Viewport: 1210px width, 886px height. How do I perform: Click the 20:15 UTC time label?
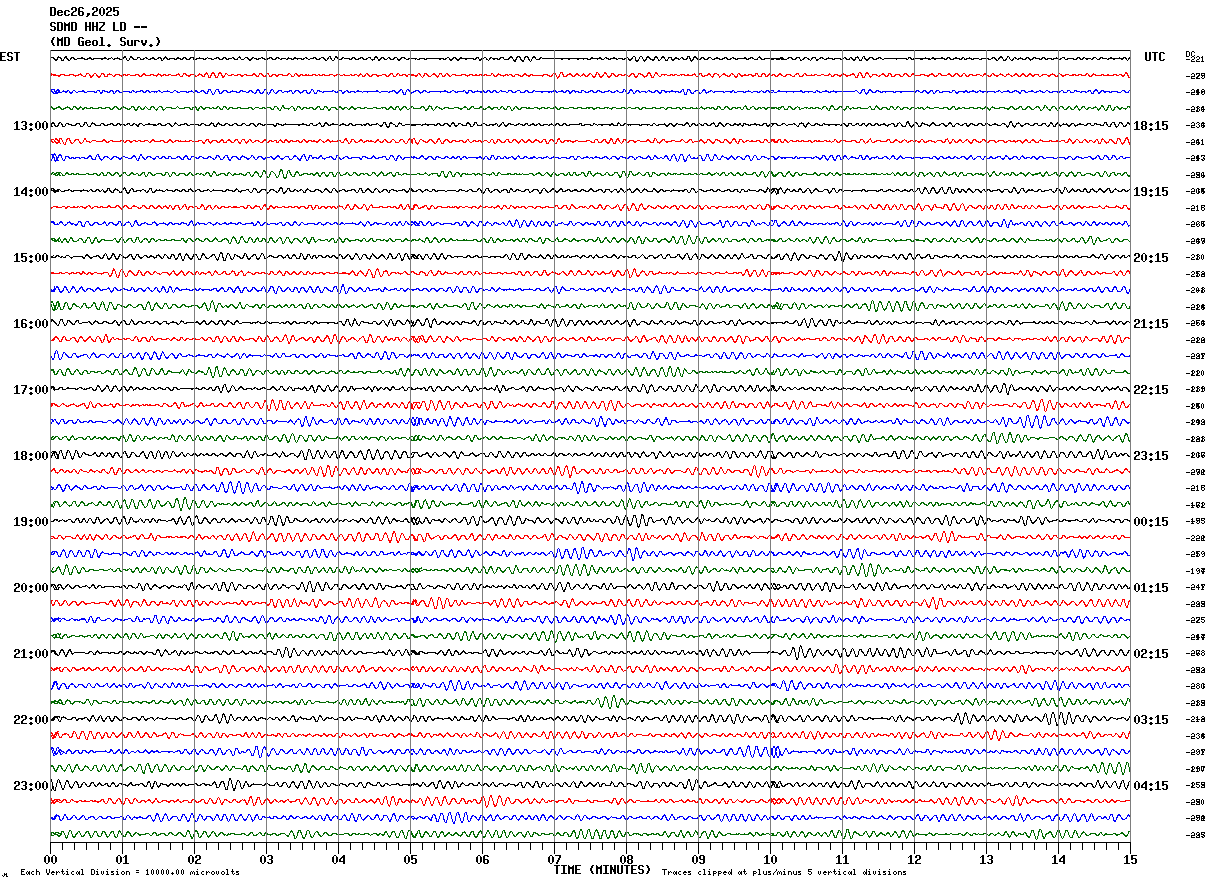pos(1151,258)
